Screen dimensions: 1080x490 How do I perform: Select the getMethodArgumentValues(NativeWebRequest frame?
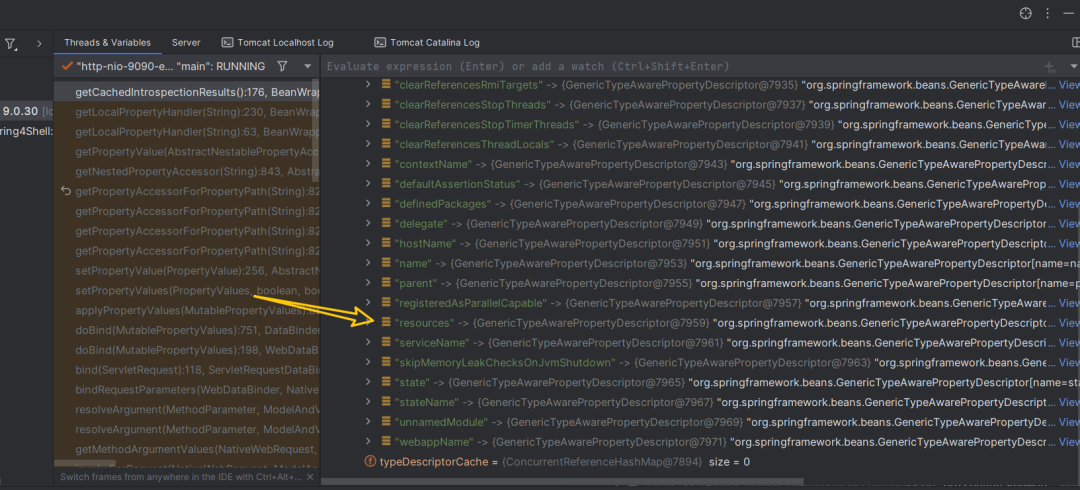point(187,449)
